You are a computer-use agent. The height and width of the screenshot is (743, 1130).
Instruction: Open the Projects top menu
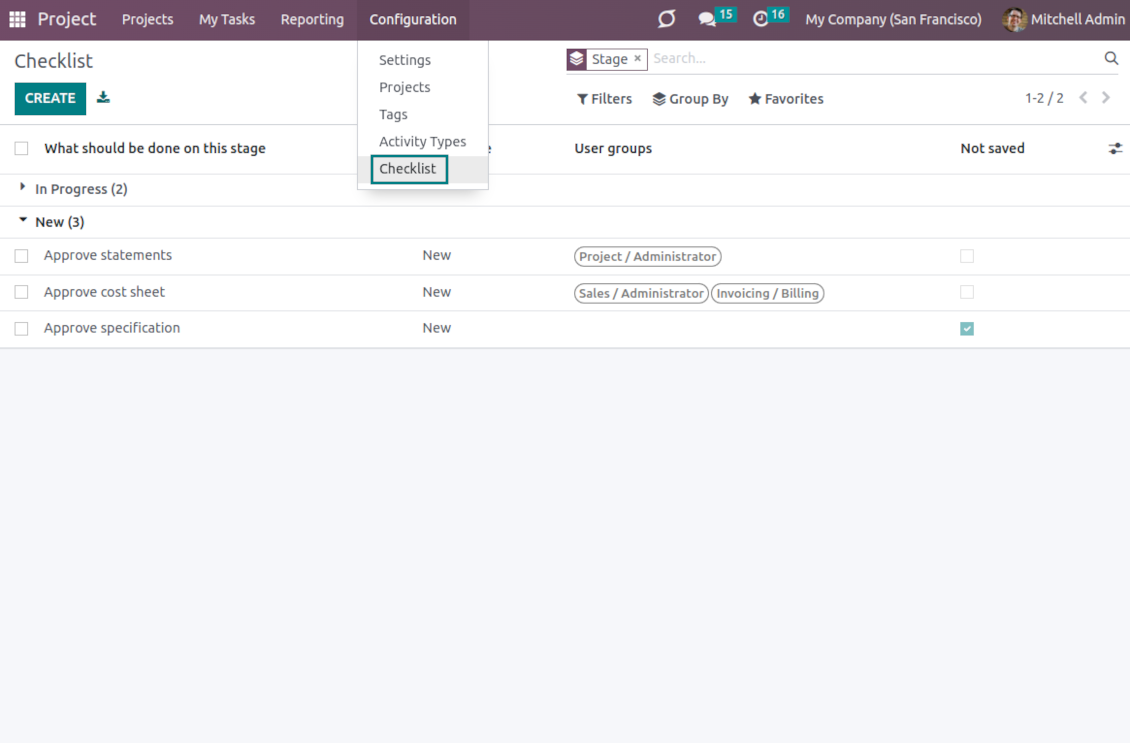pos(147,19)
